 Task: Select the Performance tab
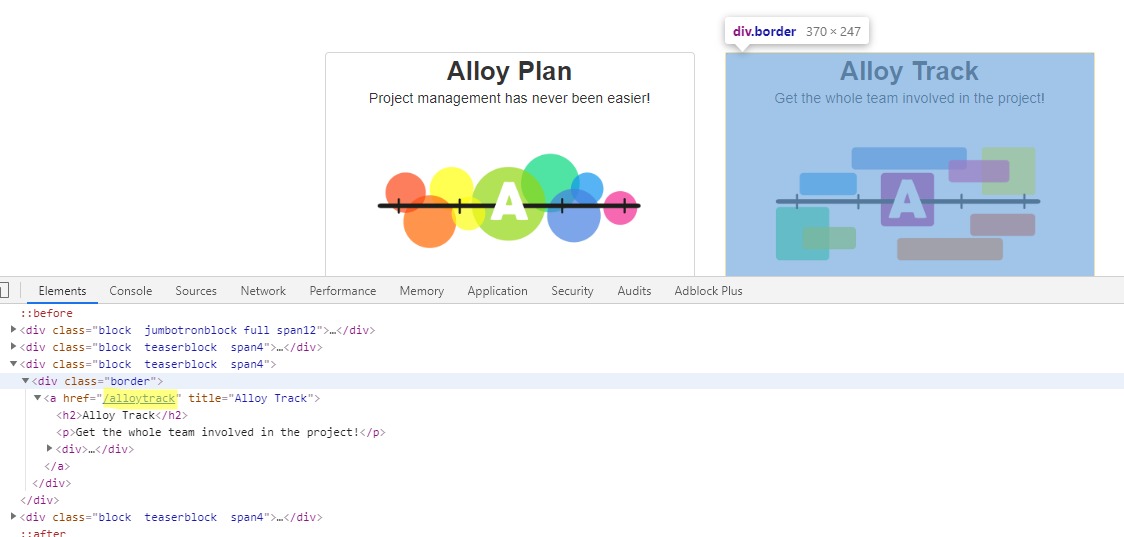point(343,291)
